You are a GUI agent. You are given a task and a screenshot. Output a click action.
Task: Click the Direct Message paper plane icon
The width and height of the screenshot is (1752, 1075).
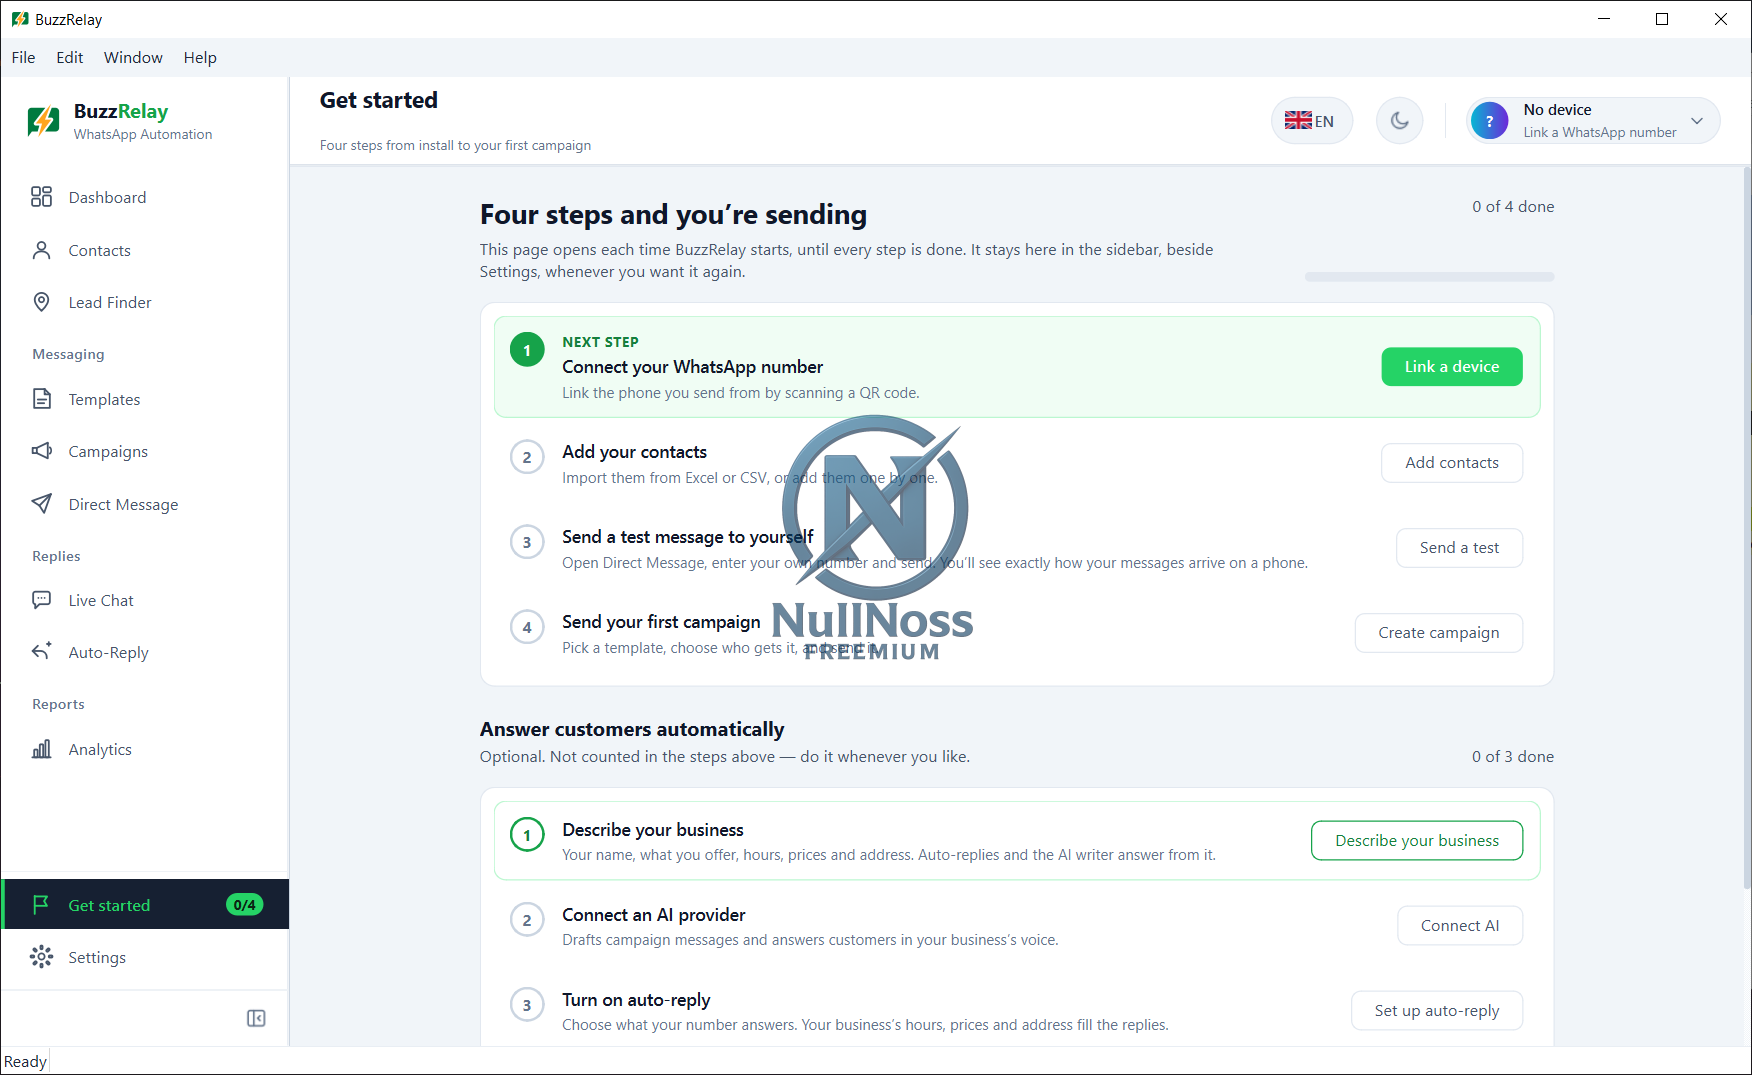[x=41, y=504]
